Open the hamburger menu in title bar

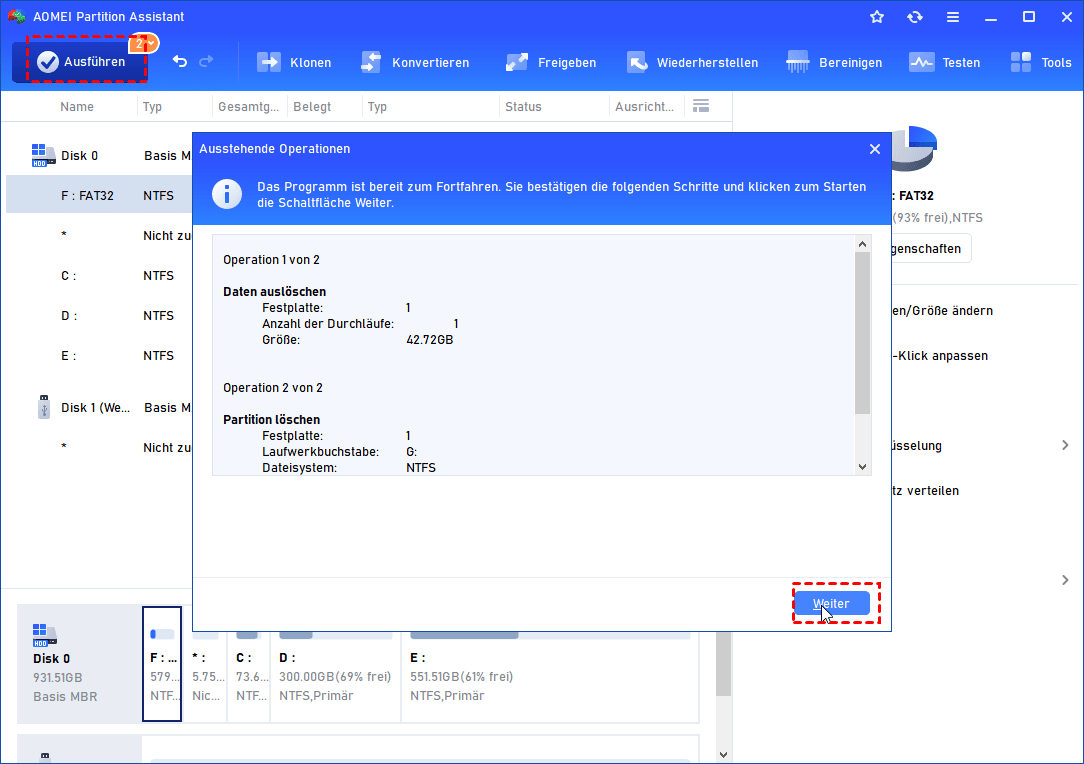pyautogui.click(x=953, y=17)
